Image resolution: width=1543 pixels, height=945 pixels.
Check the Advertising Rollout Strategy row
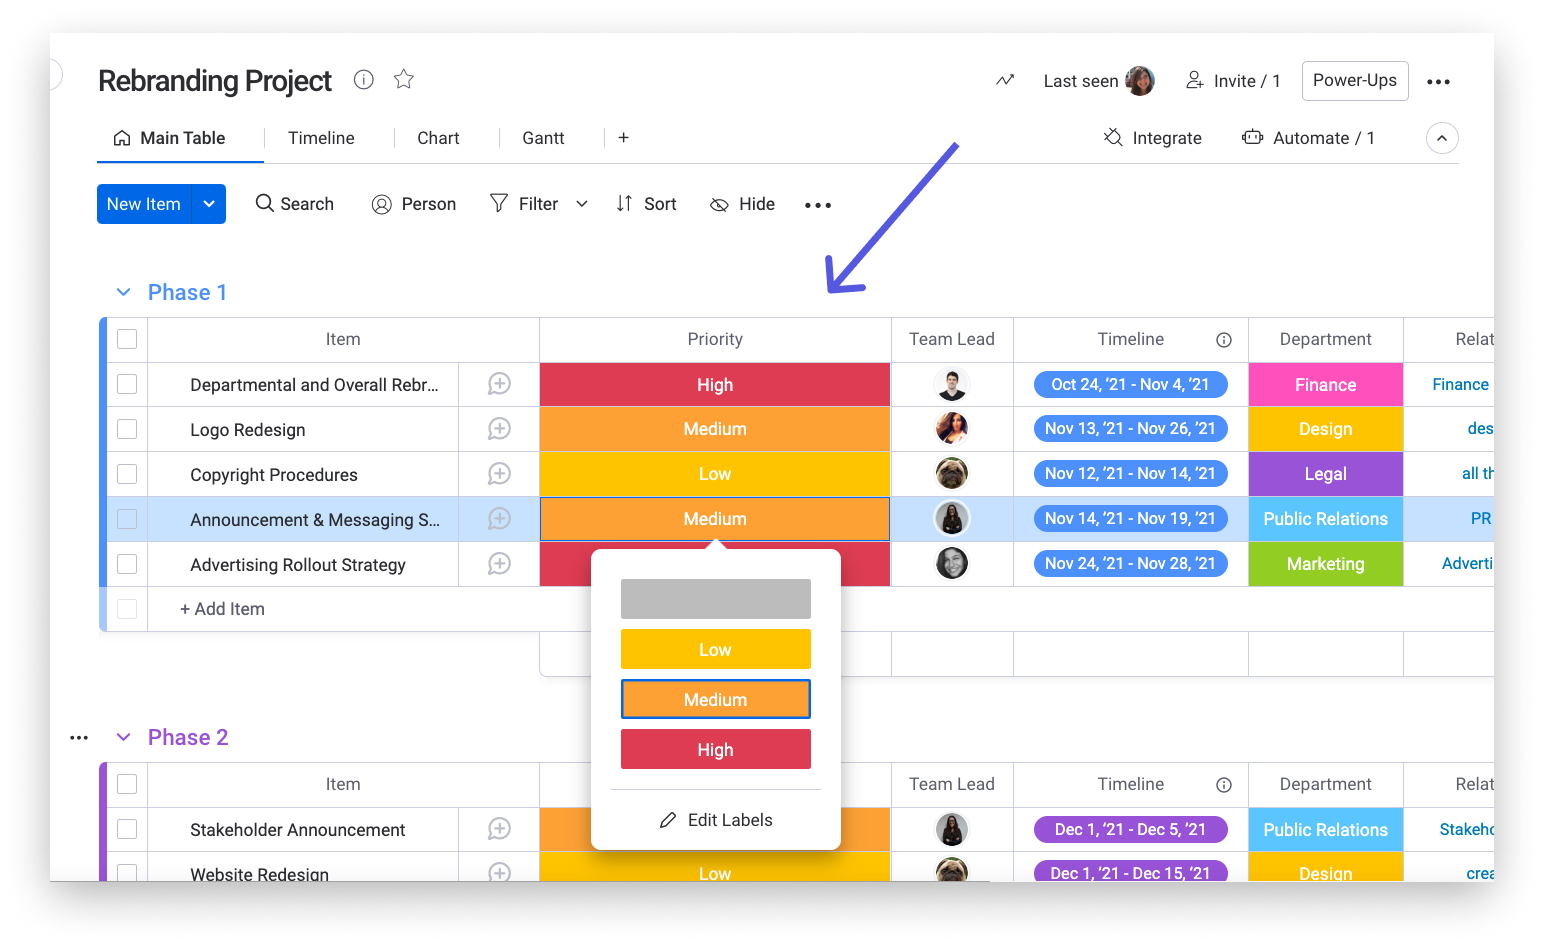pyautogui.click(x=127, y=564)
